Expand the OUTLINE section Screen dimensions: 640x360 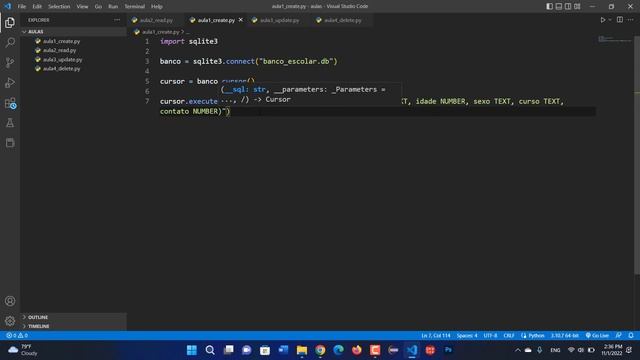coord(73,317)
